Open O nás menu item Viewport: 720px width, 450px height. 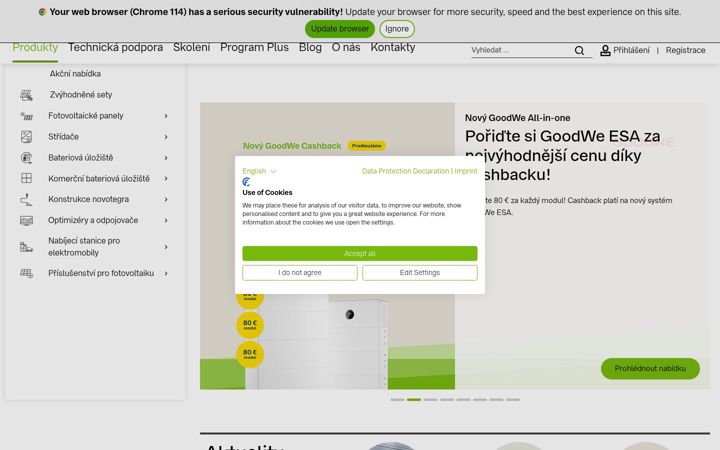(346, 48)
